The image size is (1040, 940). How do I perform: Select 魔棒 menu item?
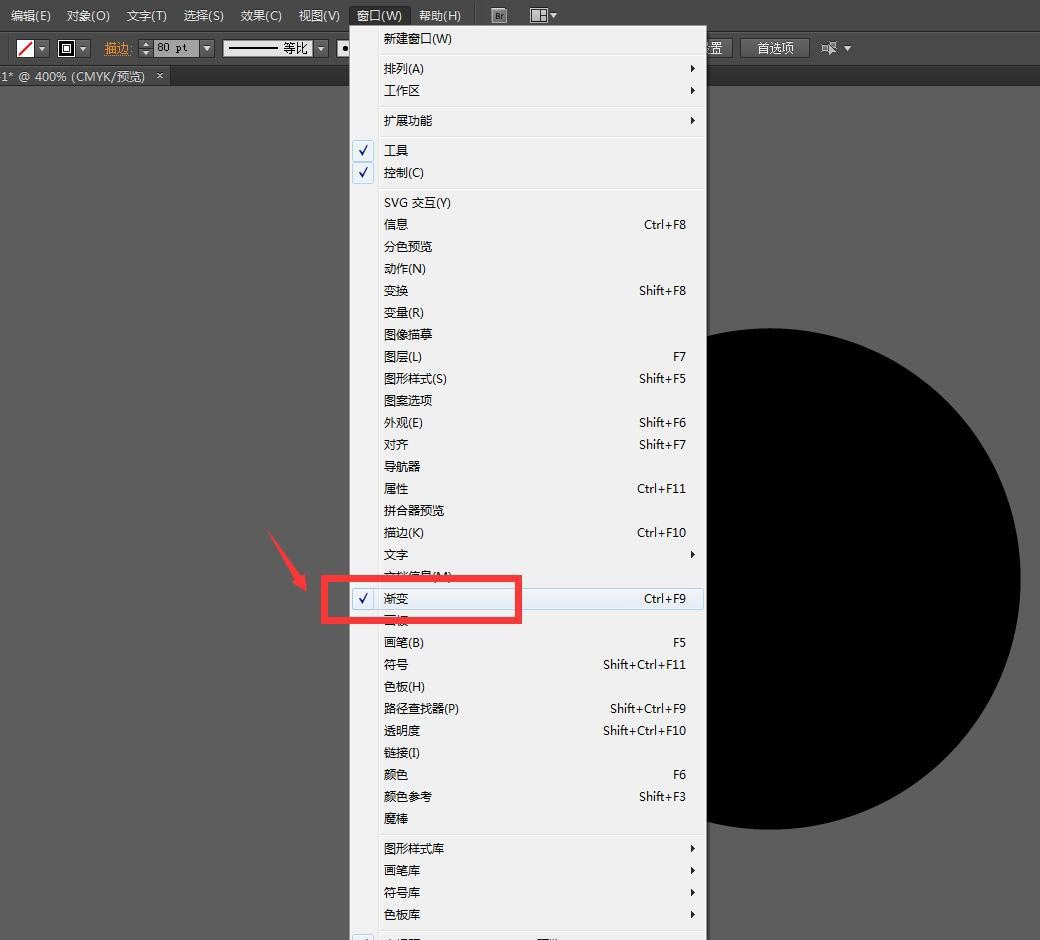pos(527,819)
